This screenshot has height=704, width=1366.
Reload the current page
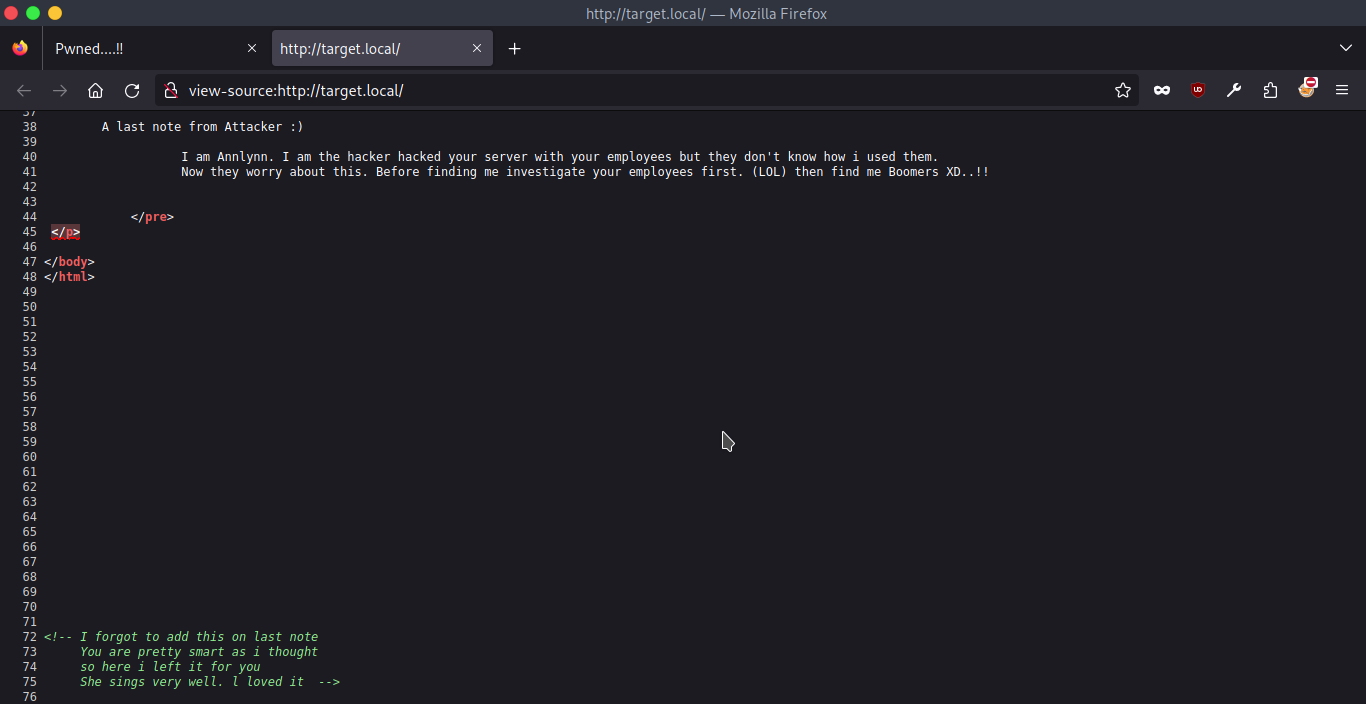pos(132,90)
